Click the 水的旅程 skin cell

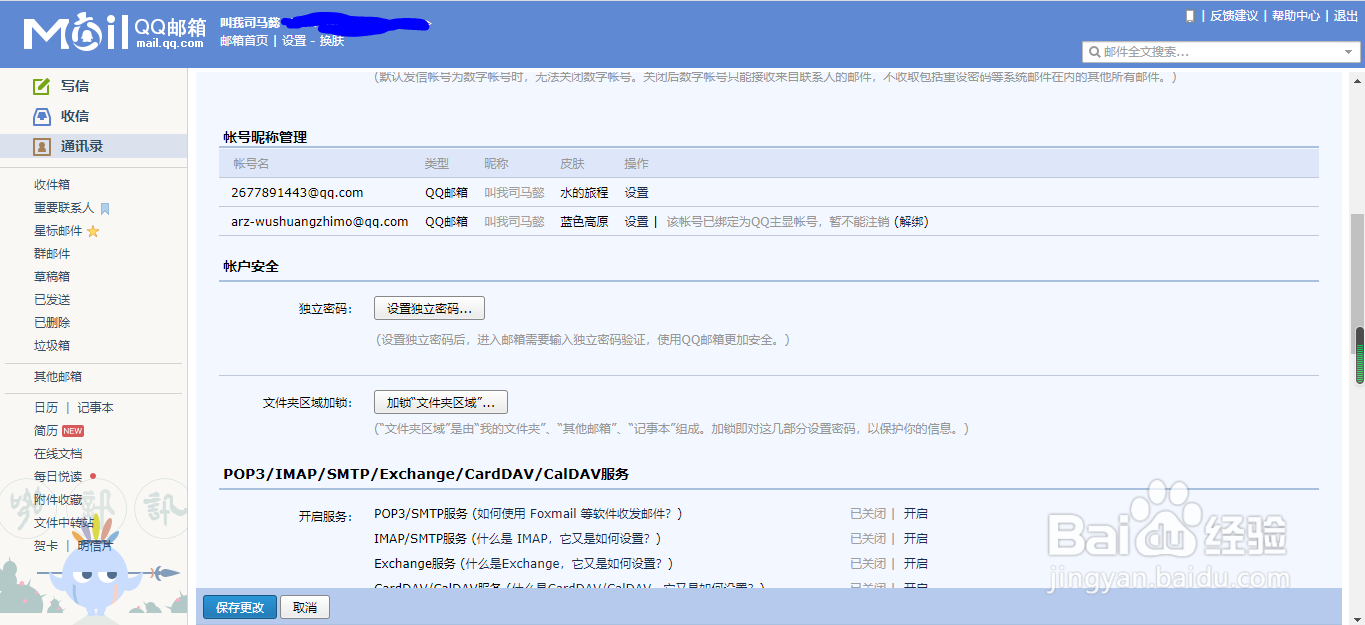point(584,193)
